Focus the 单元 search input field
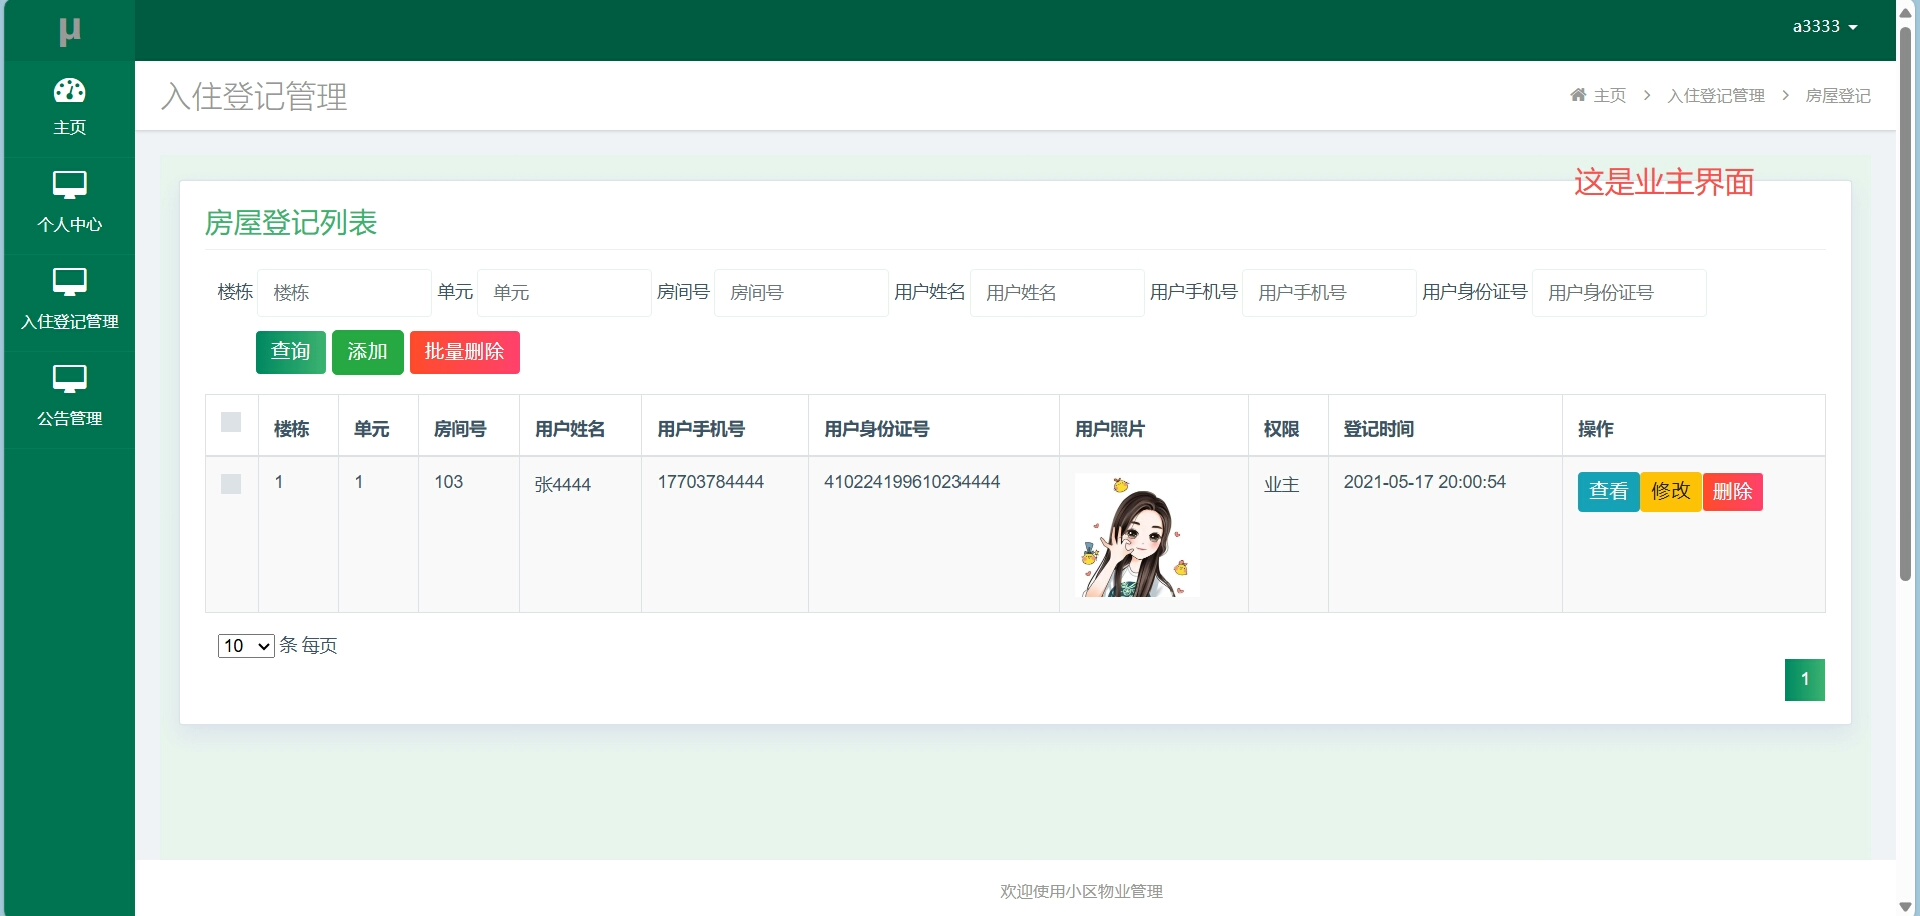The height and width of the screenshot is (916, 1920). pyautogui.click(x=564, y=293)
